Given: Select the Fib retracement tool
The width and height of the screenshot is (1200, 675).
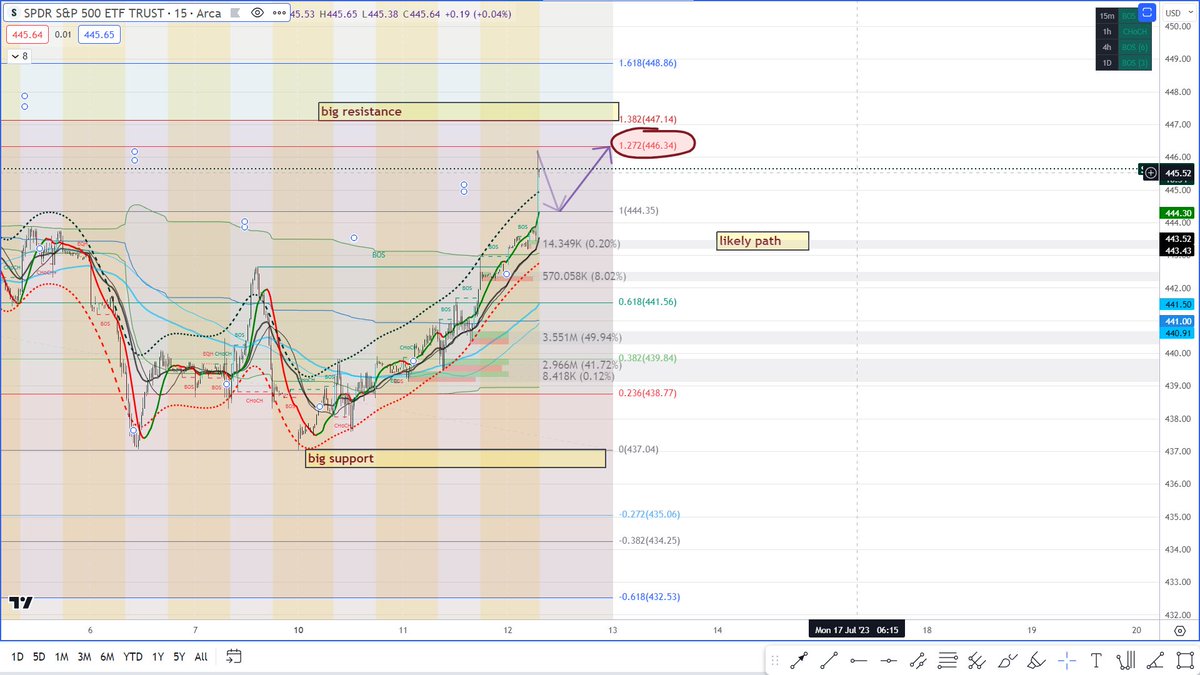Looking at the screenshot, I should point(948,660).
